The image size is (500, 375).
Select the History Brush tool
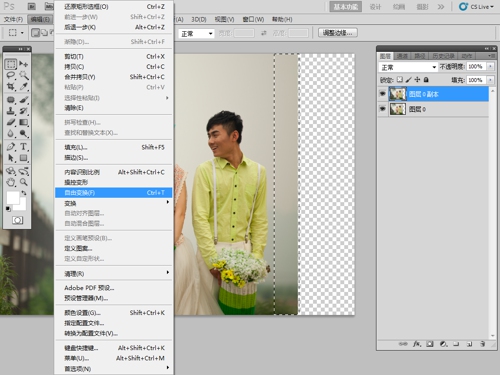pyautogui.click(x=23, y=111)
